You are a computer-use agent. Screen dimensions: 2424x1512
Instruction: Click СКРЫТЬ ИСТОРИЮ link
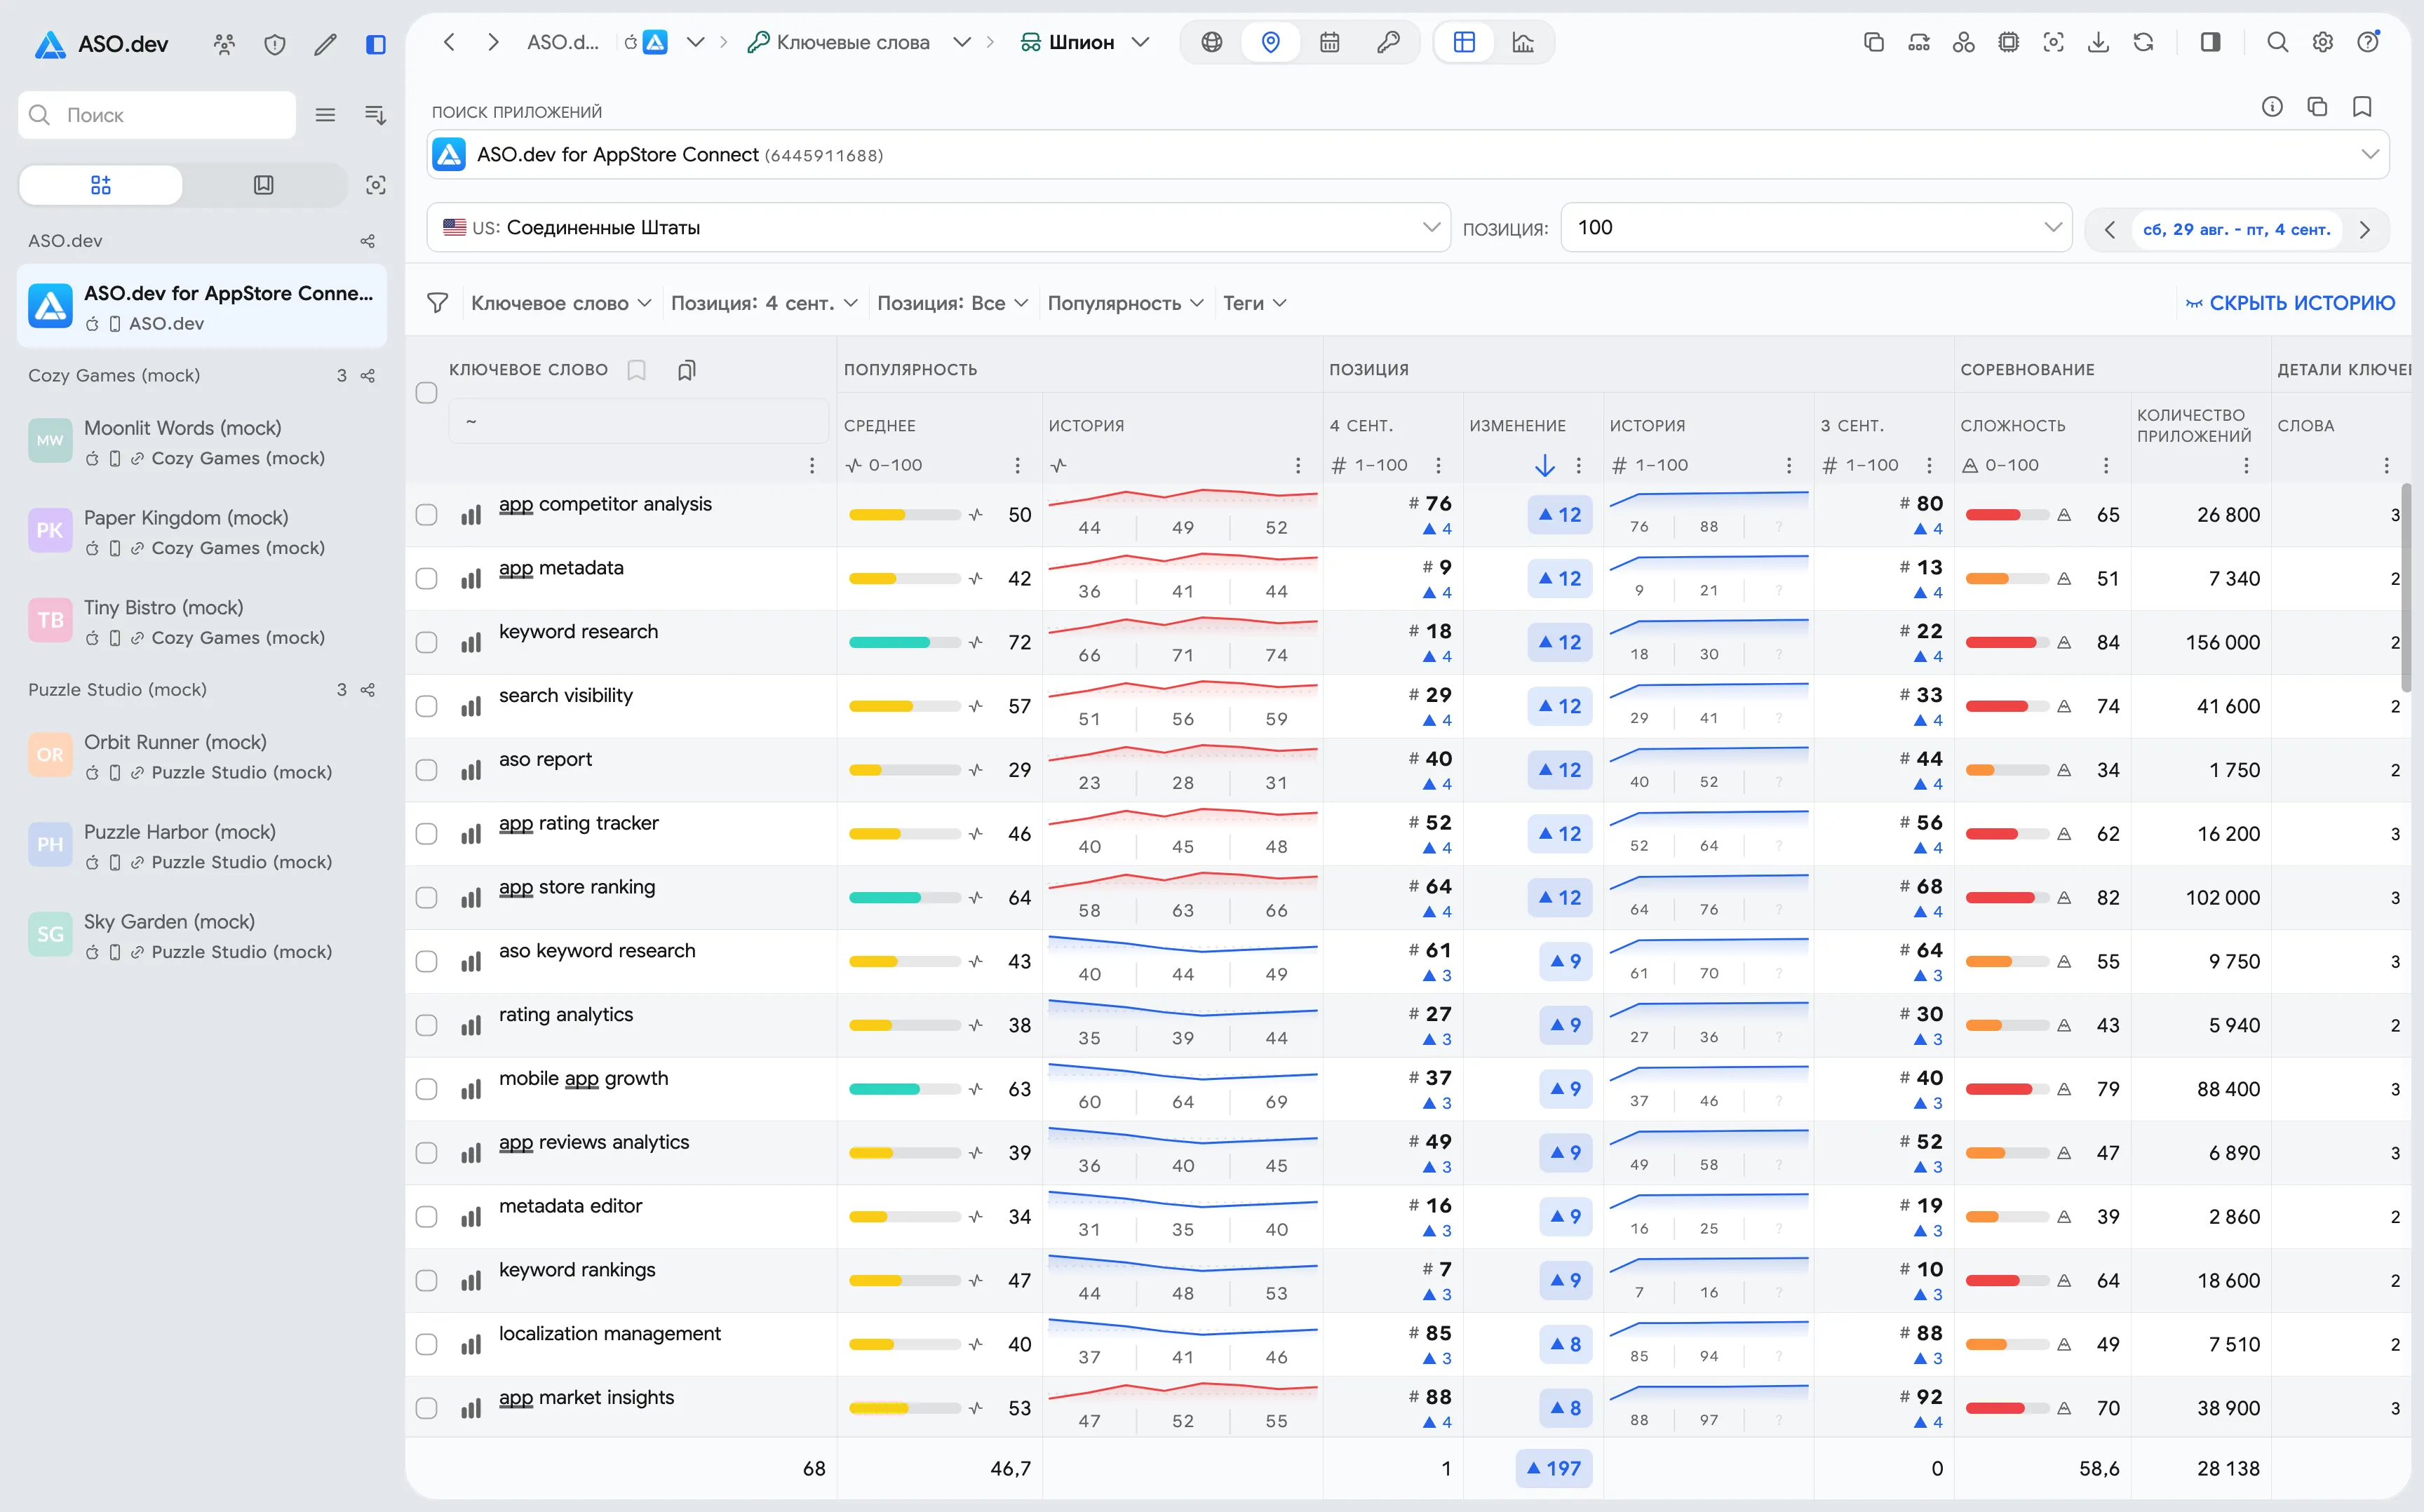(x=2290, y=303)
